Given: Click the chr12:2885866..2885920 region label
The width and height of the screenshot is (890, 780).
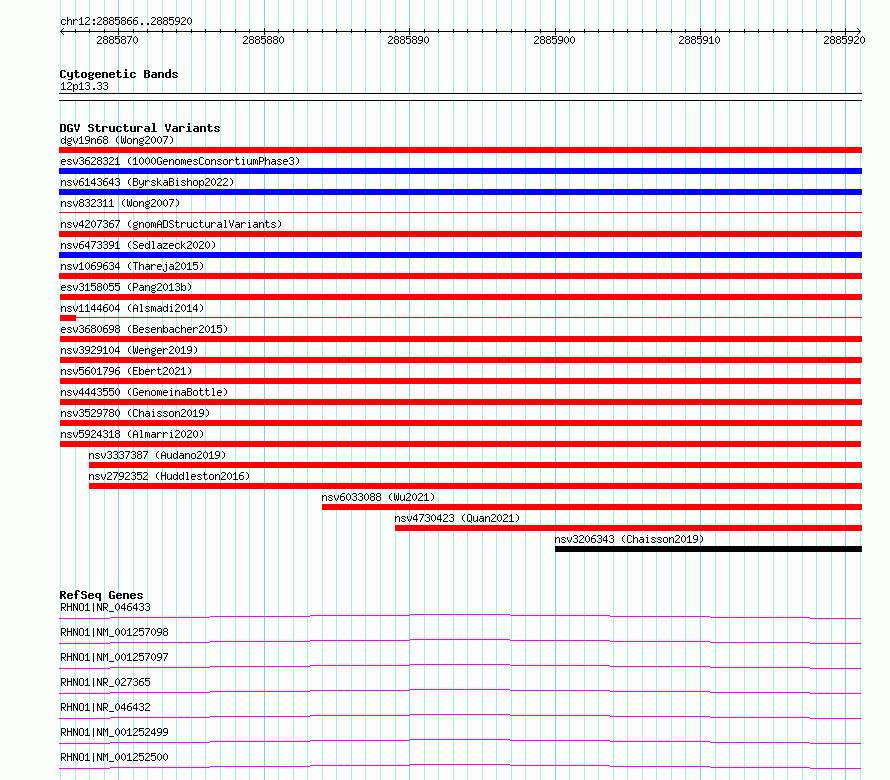Looking at the screenshot, I should tap(126, 21).
